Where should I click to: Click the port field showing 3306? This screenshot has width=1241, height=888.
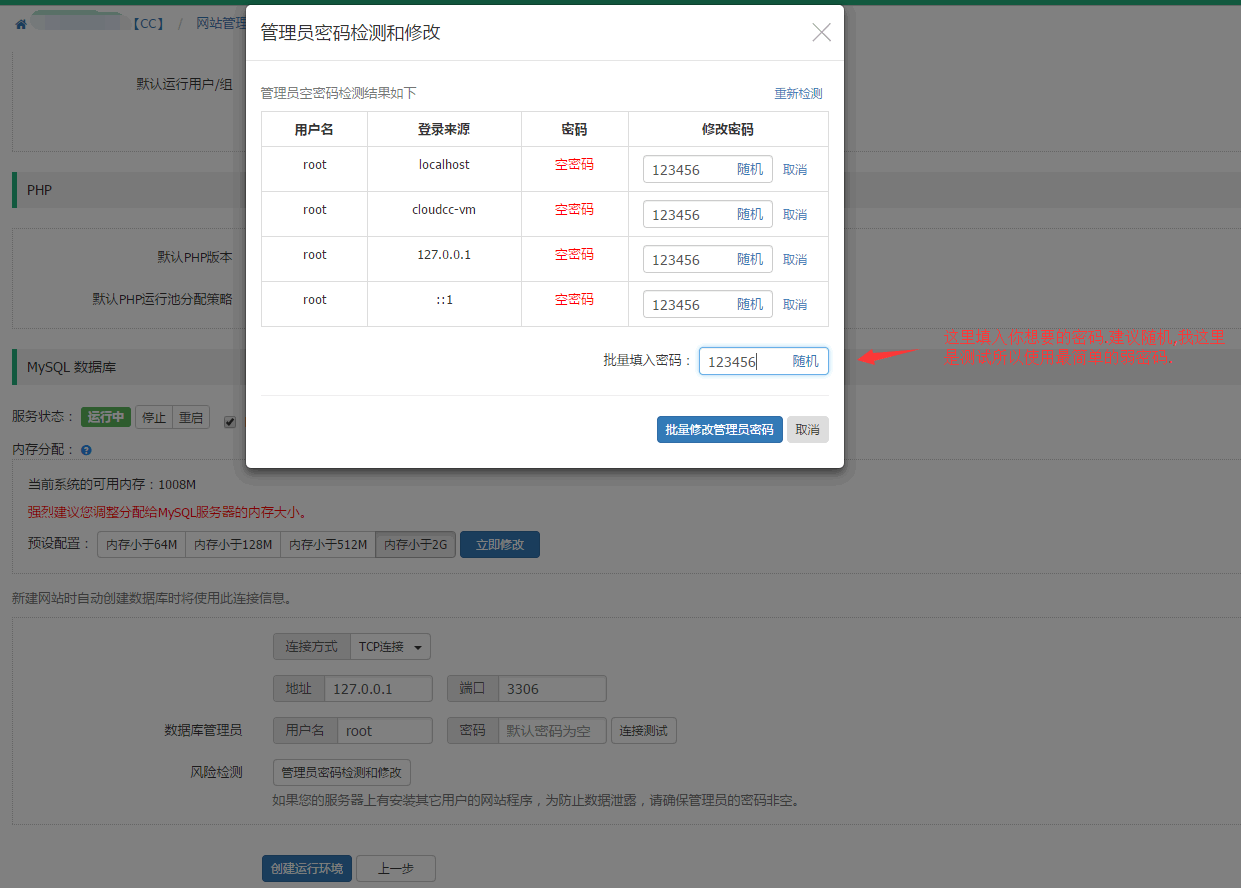(x=552, y=689)
